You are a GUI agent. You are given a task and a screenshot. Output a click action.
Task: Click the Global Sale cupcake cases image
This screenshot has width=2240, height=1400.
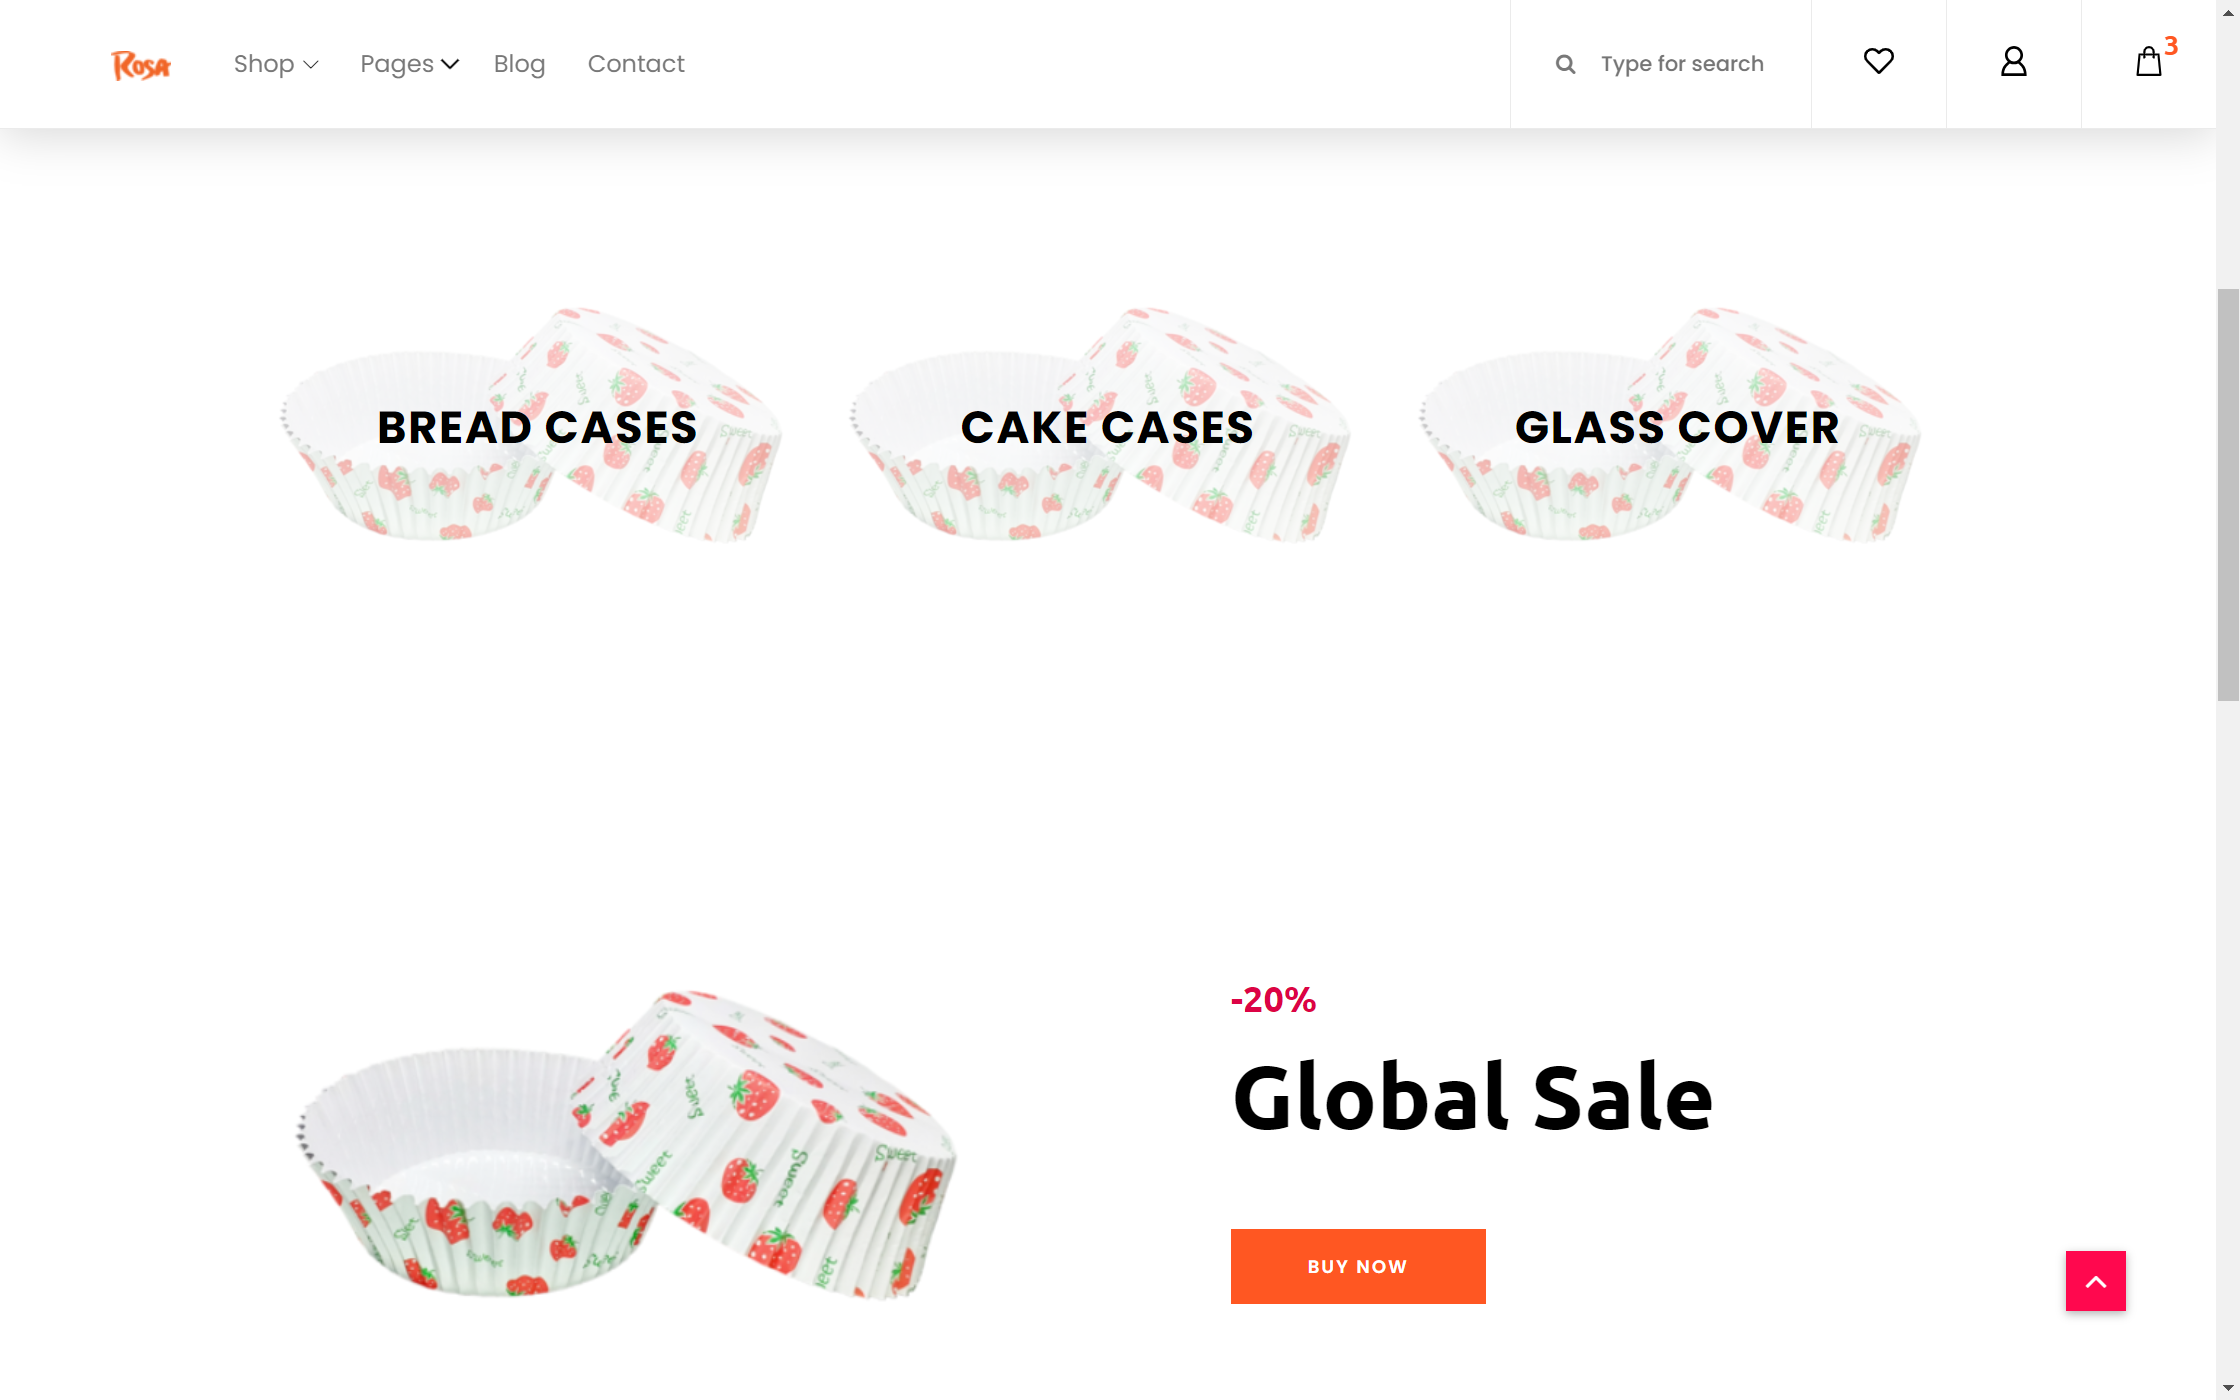click(627, 1145)
